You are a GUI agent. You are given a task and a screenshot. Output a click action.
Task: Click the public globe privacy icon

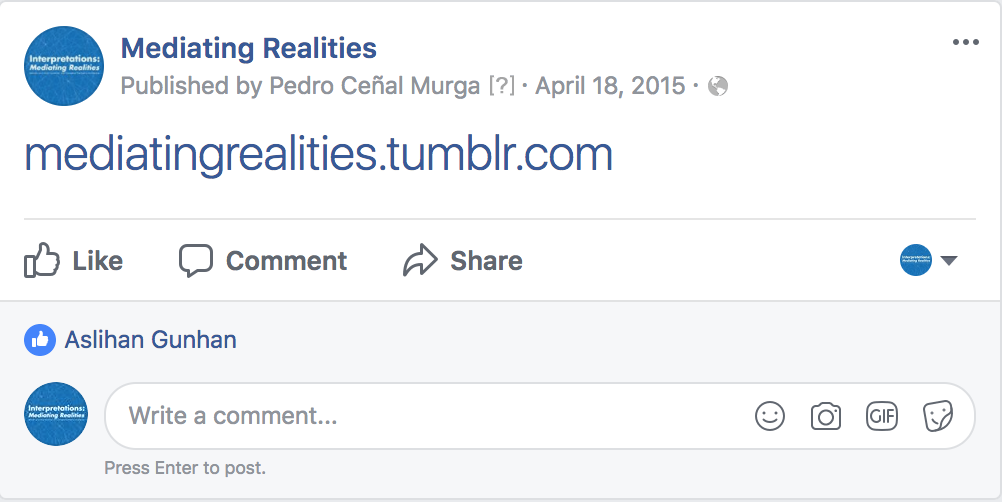(717, 87)
